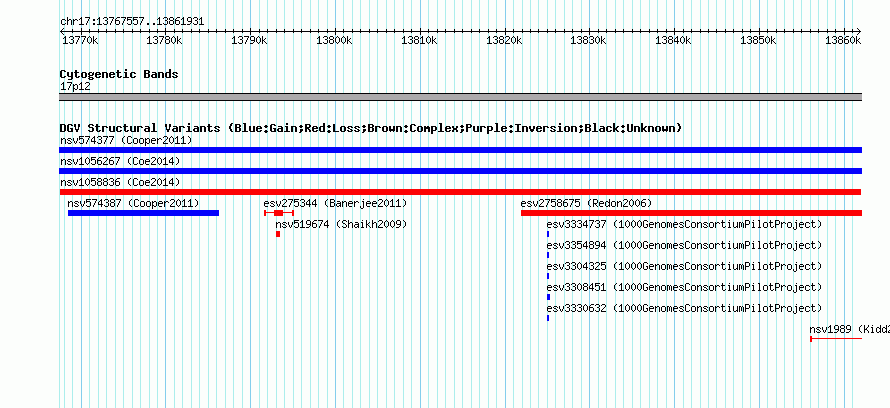The width and height of the screenshot is (890, 408).
Task: Click the 13810k ruler position
Action: pyautogui.click(x=419, y=40)
